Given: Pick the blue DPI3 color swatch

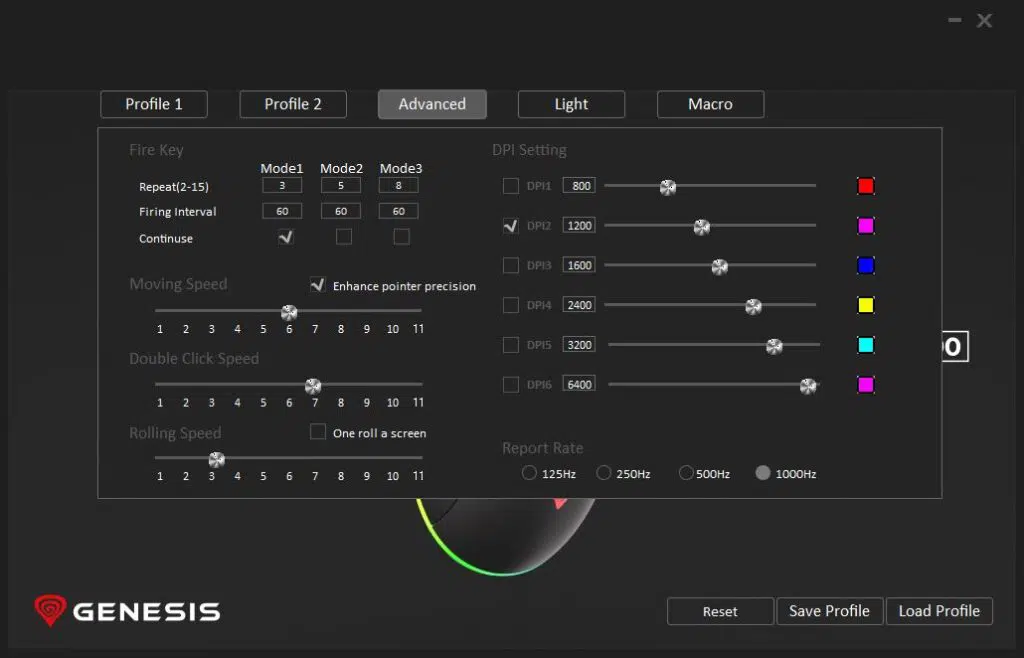Looking at the screenshot, I should [x=866, y=265].
